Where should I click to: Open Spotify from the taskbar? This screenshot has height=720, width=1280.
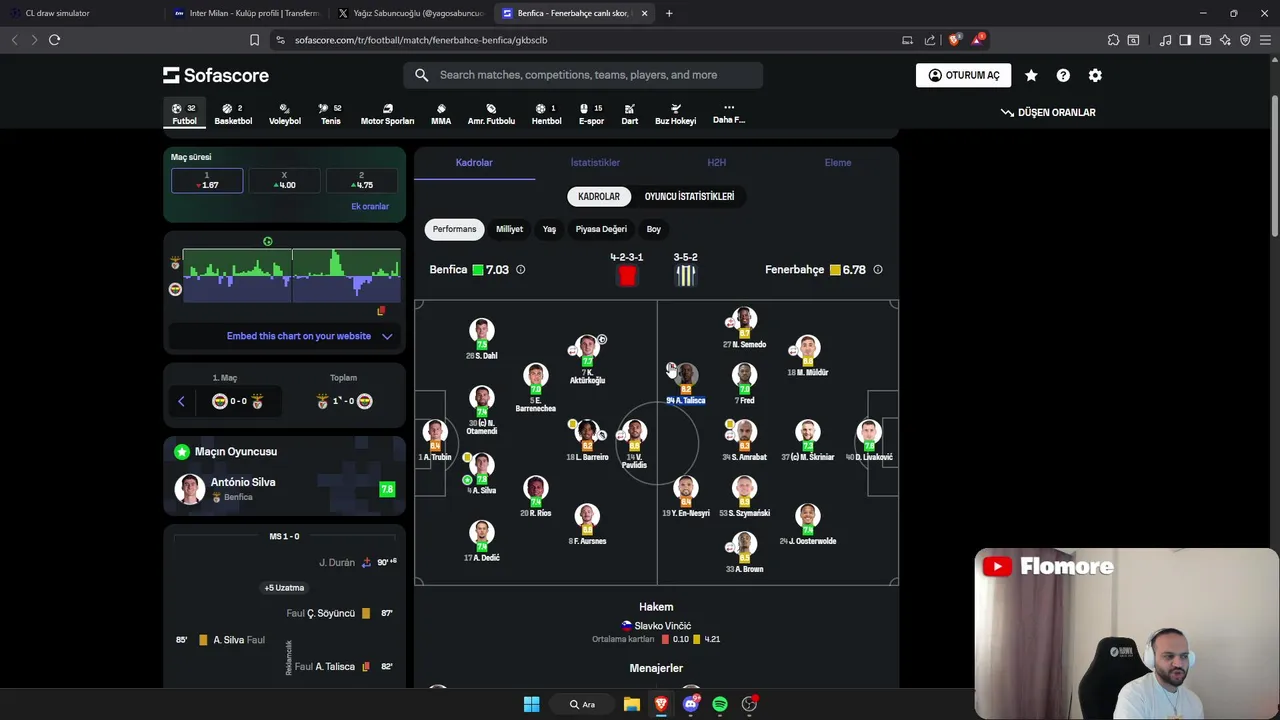(720, 704)
